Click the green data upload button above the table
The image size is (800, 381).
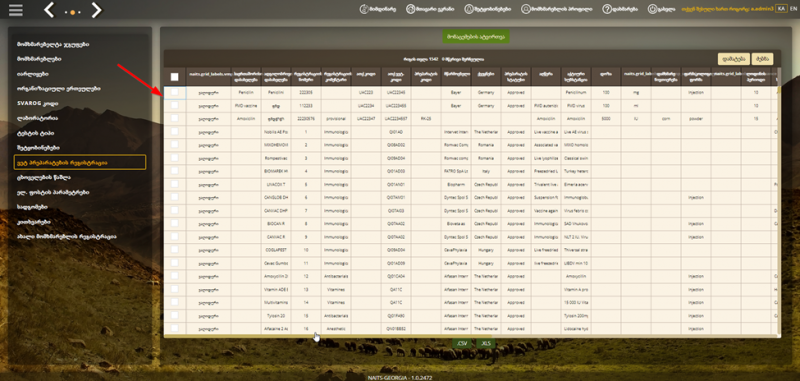click(x=476, y=37)
